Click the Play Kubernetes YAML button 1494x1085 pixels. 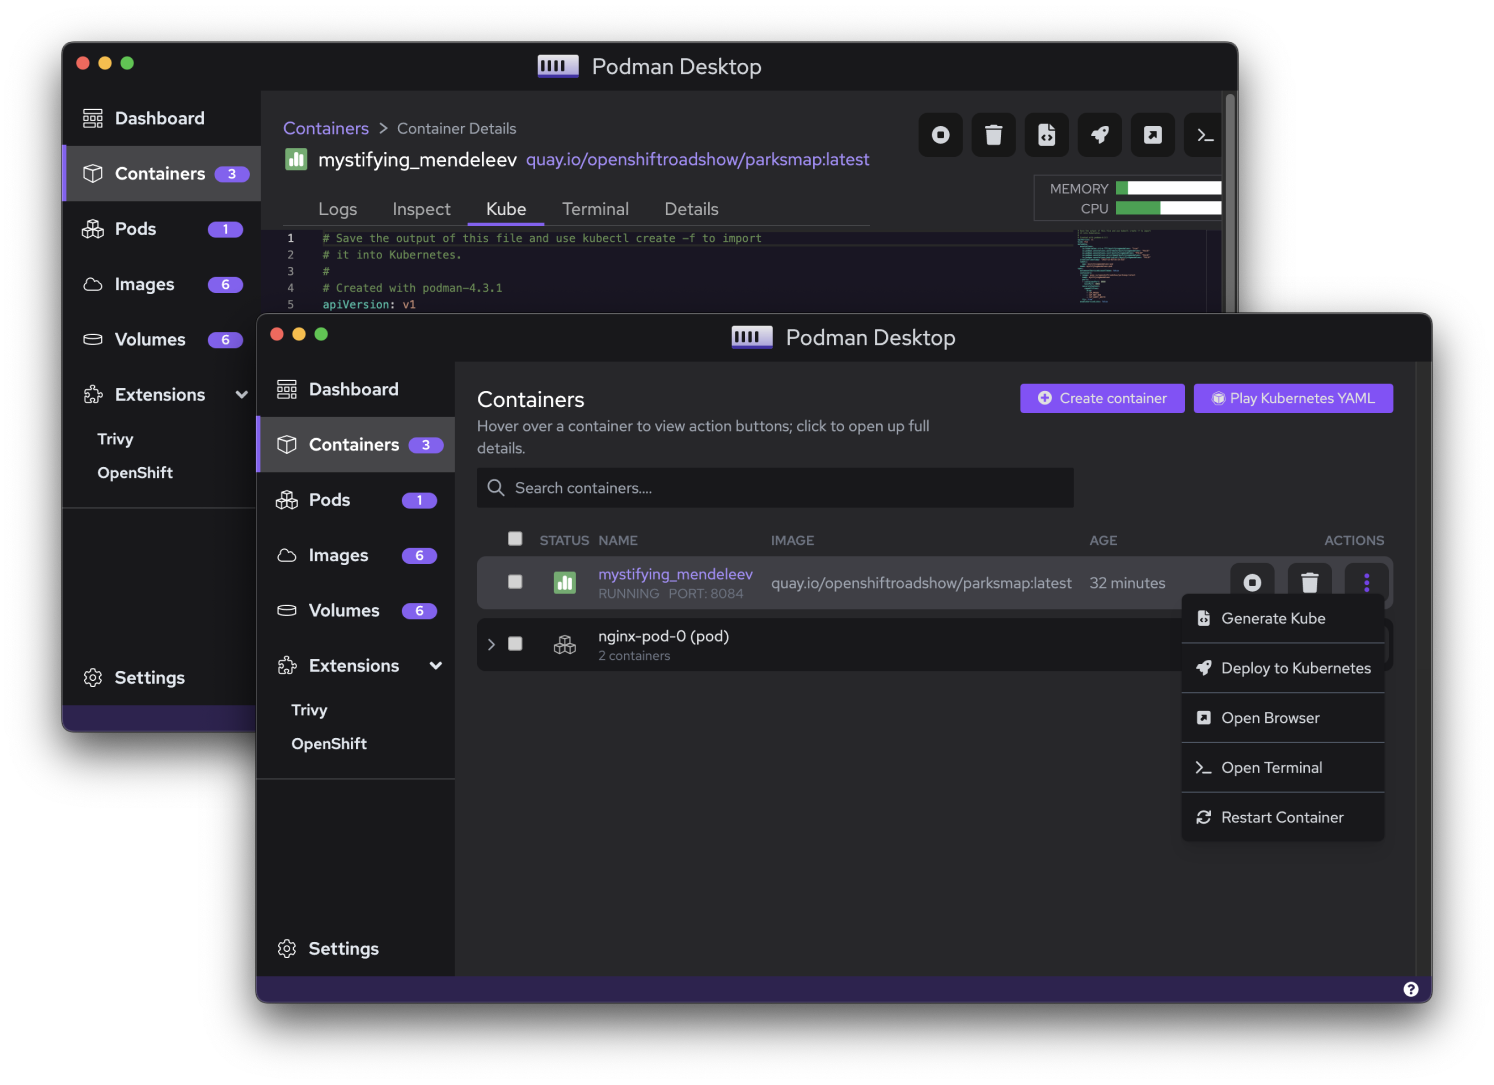point(1293,398)
